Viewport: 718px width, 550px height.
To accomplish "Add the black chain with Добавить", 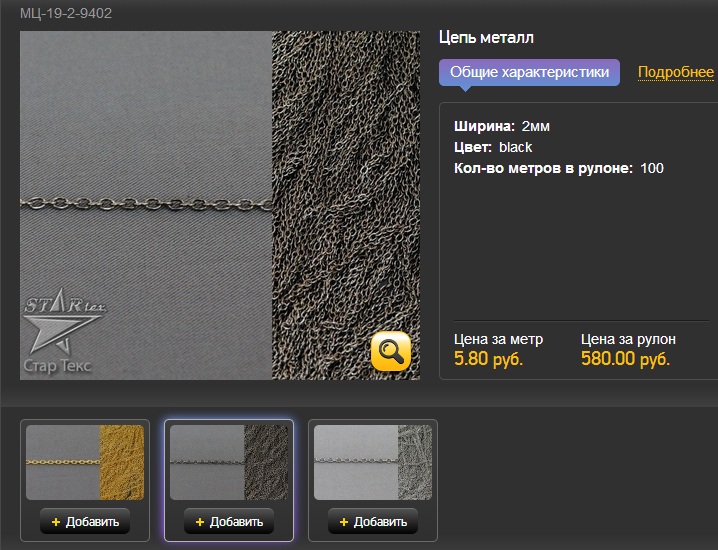I will click(229, 522).
